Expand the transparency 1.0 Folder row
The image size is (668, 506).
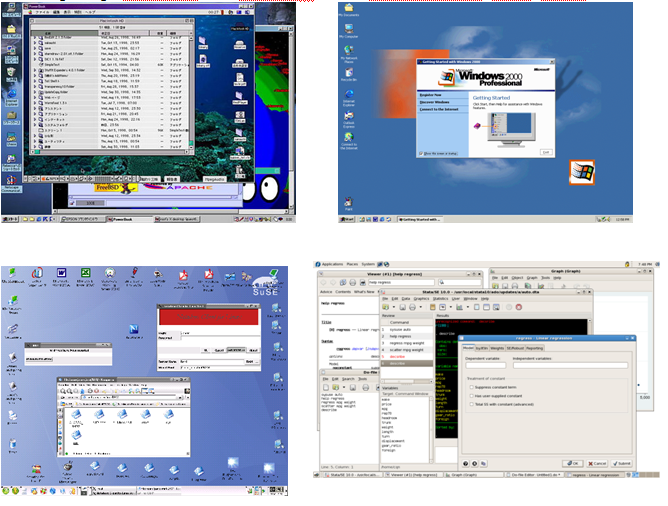click(35, 86)
